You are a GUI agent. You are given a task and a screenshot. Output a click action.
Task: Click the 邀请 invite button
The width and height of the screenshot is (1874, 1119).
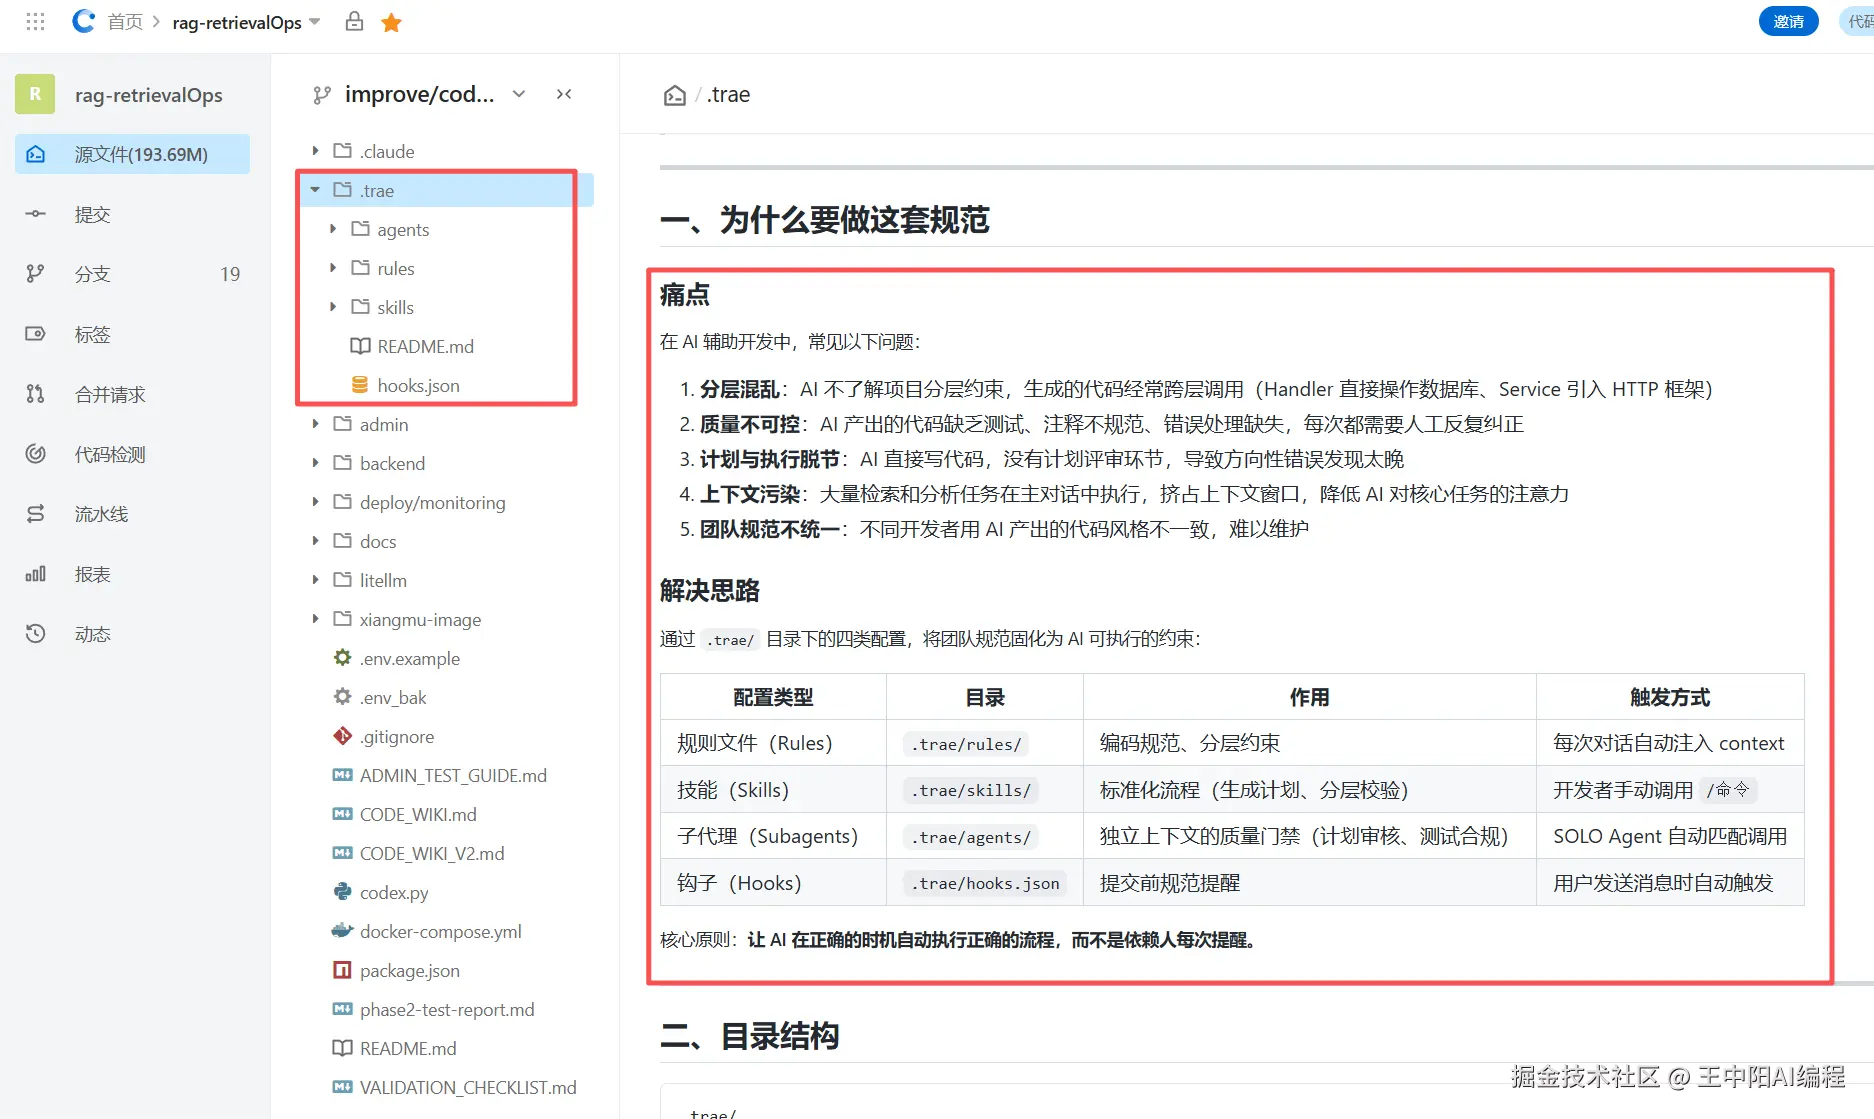[x=1788, y=21]
